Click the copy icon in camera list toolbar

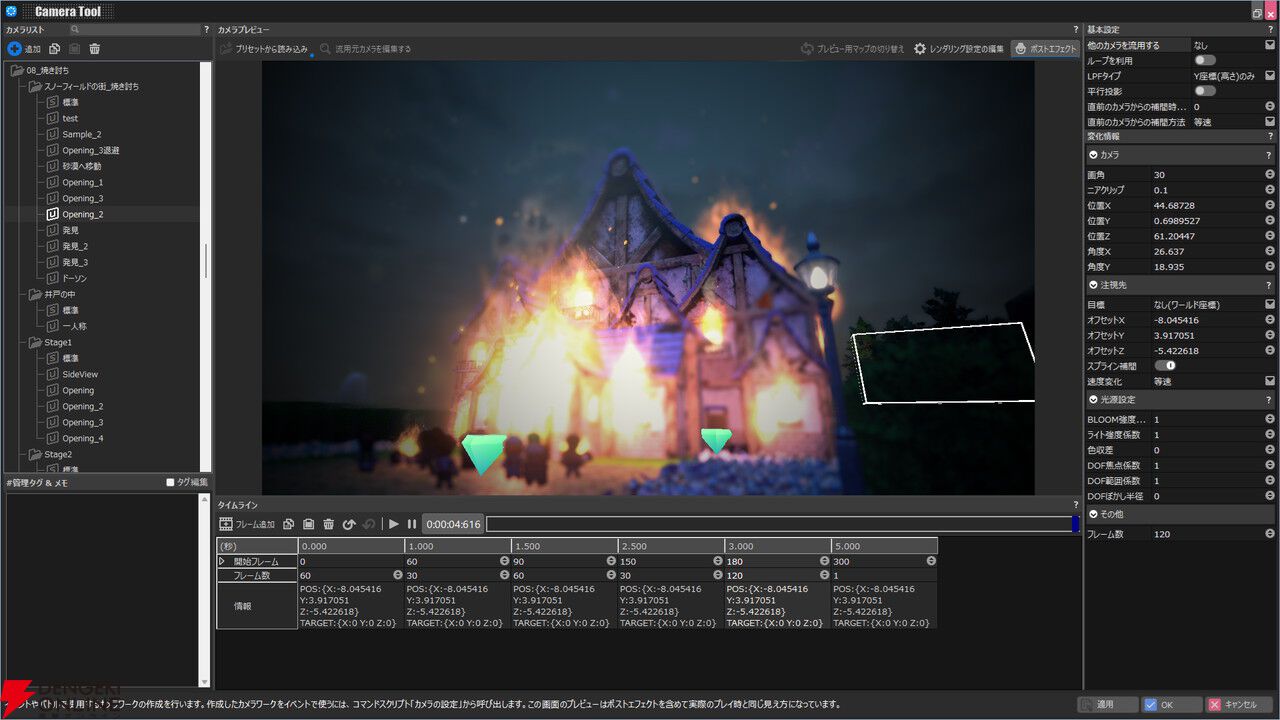tap(54, 48)
